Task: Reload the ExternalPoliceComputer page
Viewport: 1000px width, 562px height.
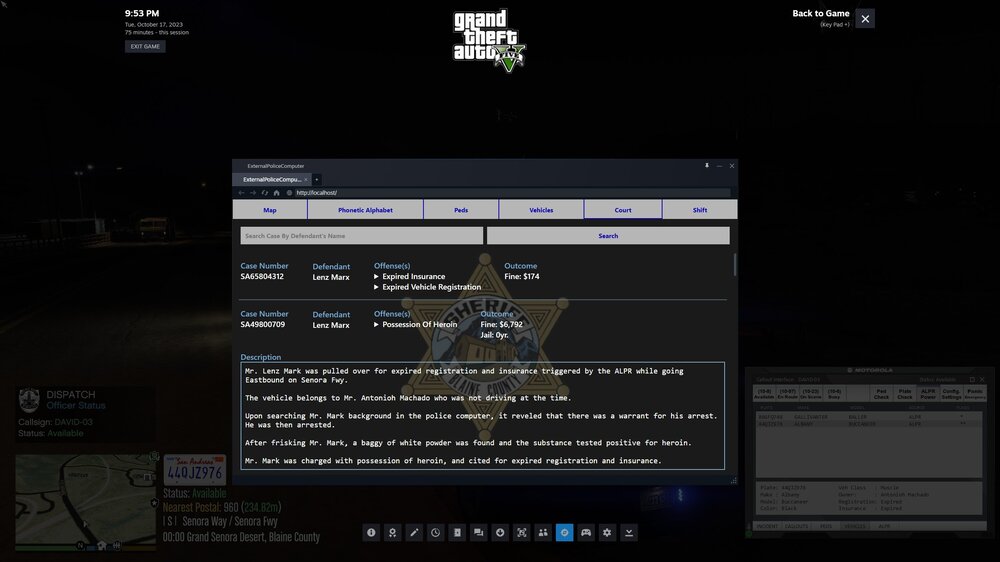Action: coord(265,193)
